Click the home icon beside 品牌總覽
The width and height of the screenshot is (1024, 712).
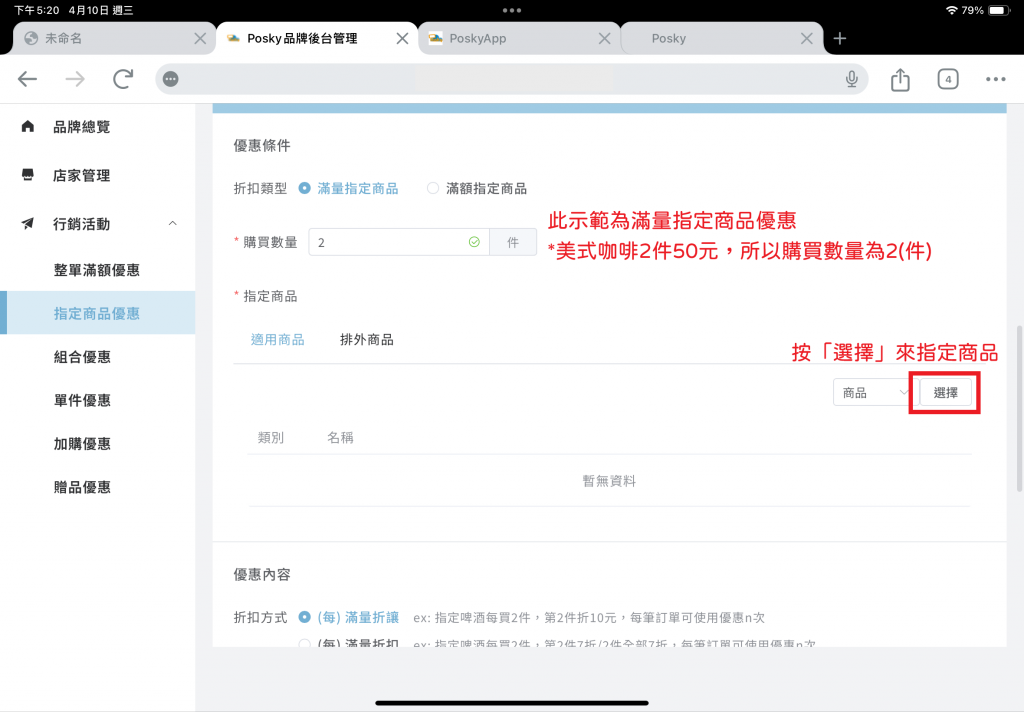(27, 126)
